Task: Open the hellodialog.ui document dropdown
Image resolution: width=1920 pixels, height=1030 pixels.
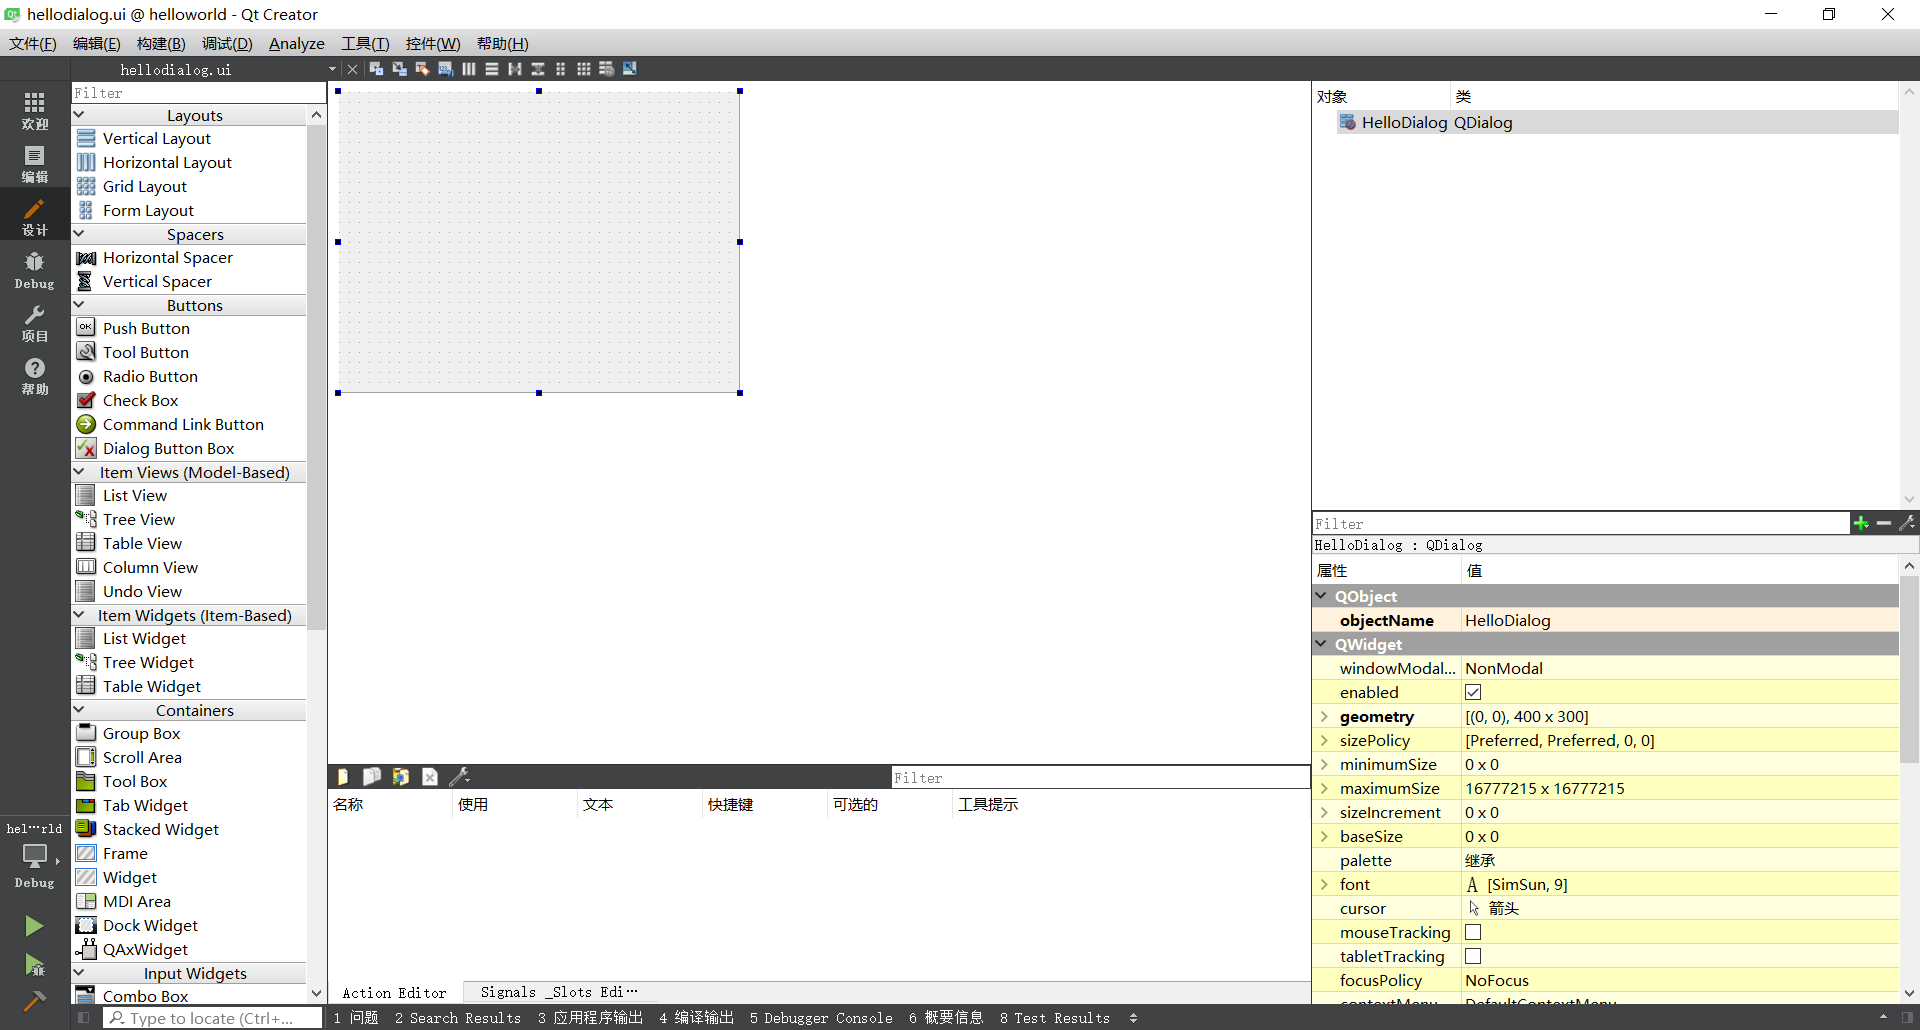Action: 332,69
